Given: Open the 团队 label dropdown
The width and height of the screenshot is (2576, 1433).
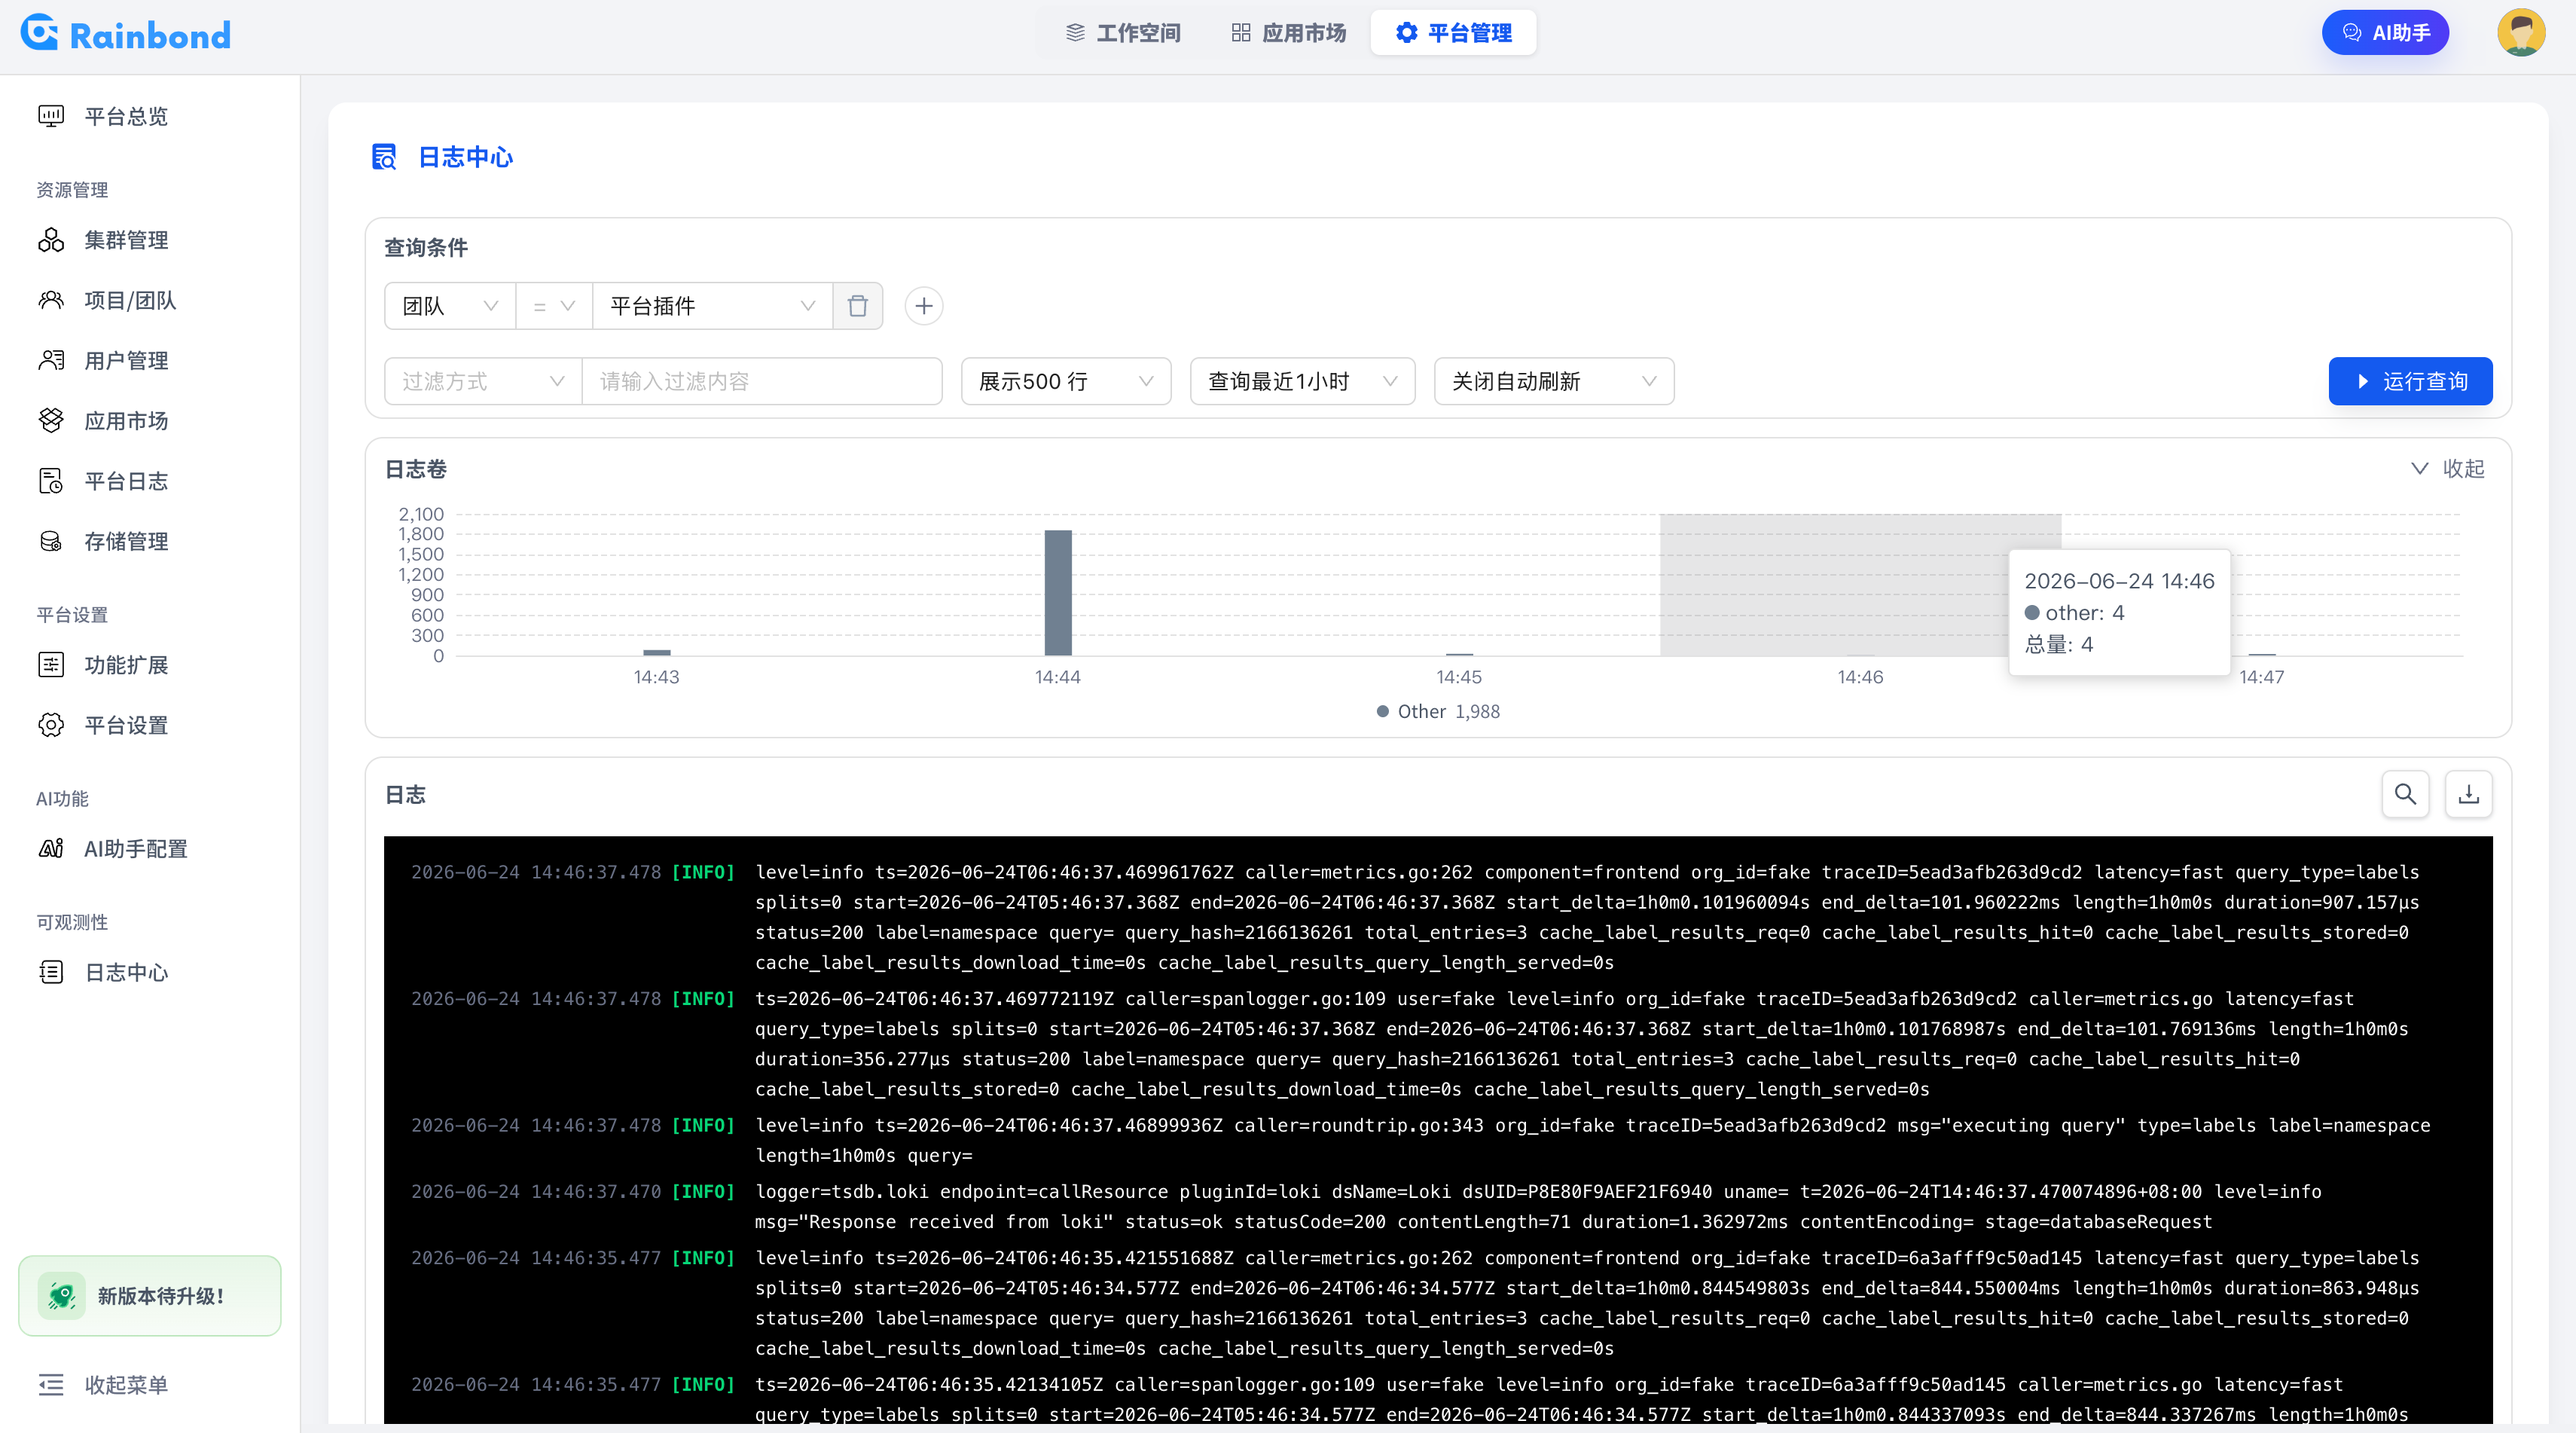Looking at the screenshot, I should [x=450, y=306].
